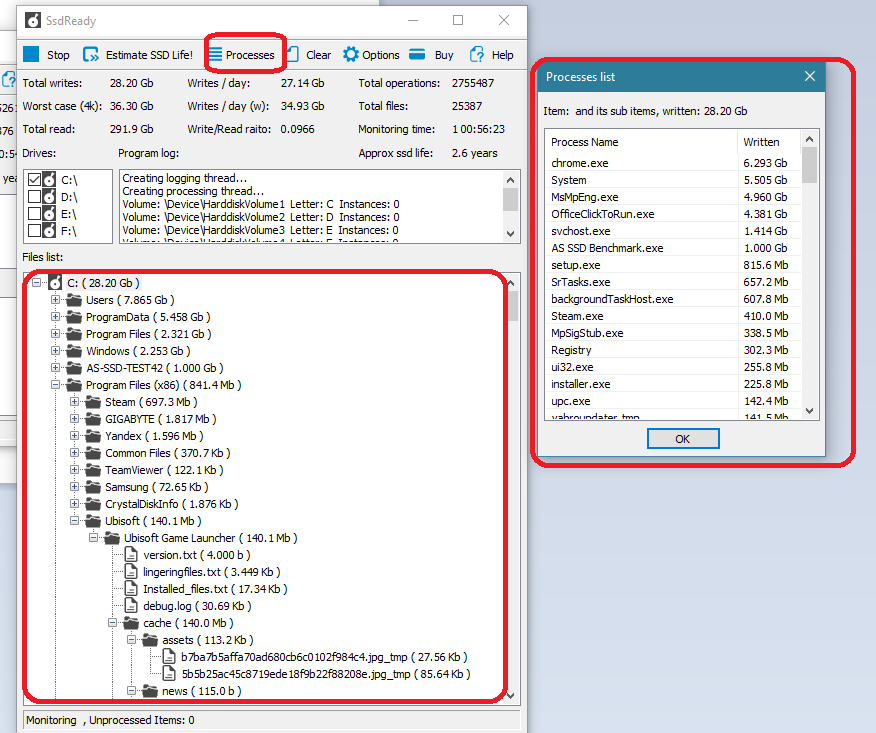This screenshot has width=876, height=733.
Task: Click the files list scroll down arrow
Action: [510, 696]
